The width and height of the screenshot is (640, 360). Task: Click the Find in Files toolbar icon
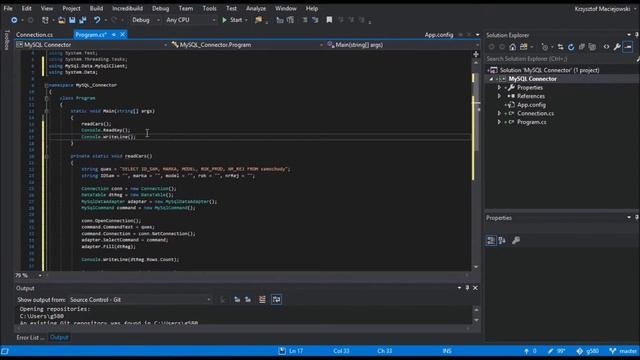pyautogui.click(x=258, y=20)
